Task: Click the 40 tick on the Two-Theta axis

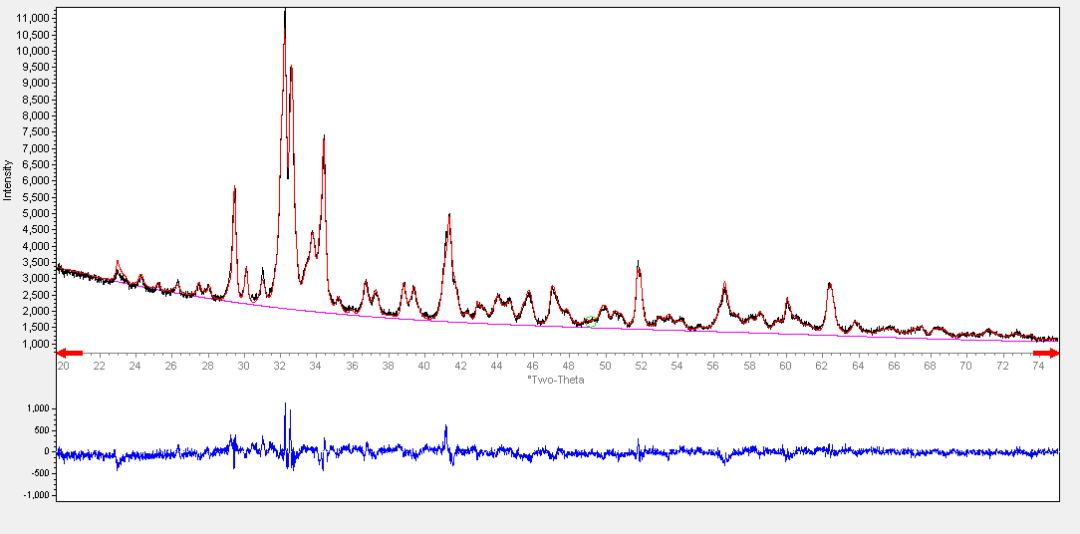Action: pos(424,367)
